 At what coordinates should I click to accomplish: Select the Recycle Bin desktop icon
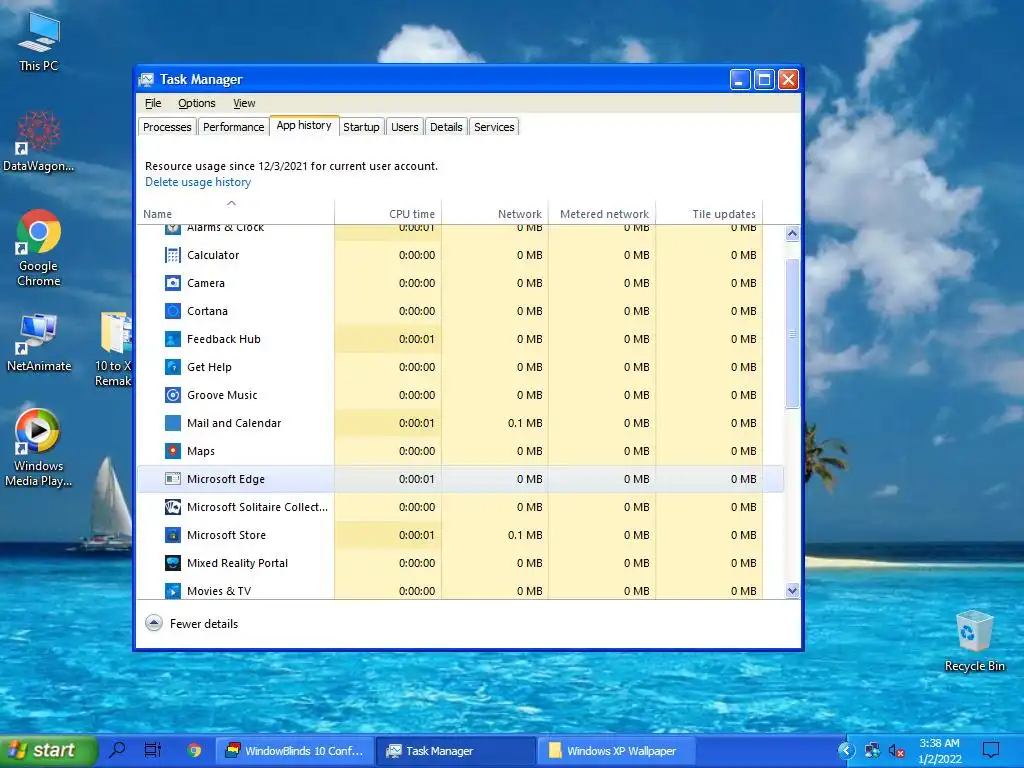click(x=974, y=641)
